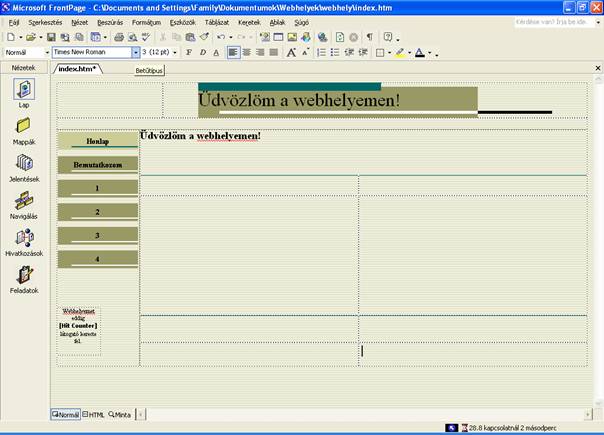
Task: Toggle bold formatting button
Action: coord(188,52)
